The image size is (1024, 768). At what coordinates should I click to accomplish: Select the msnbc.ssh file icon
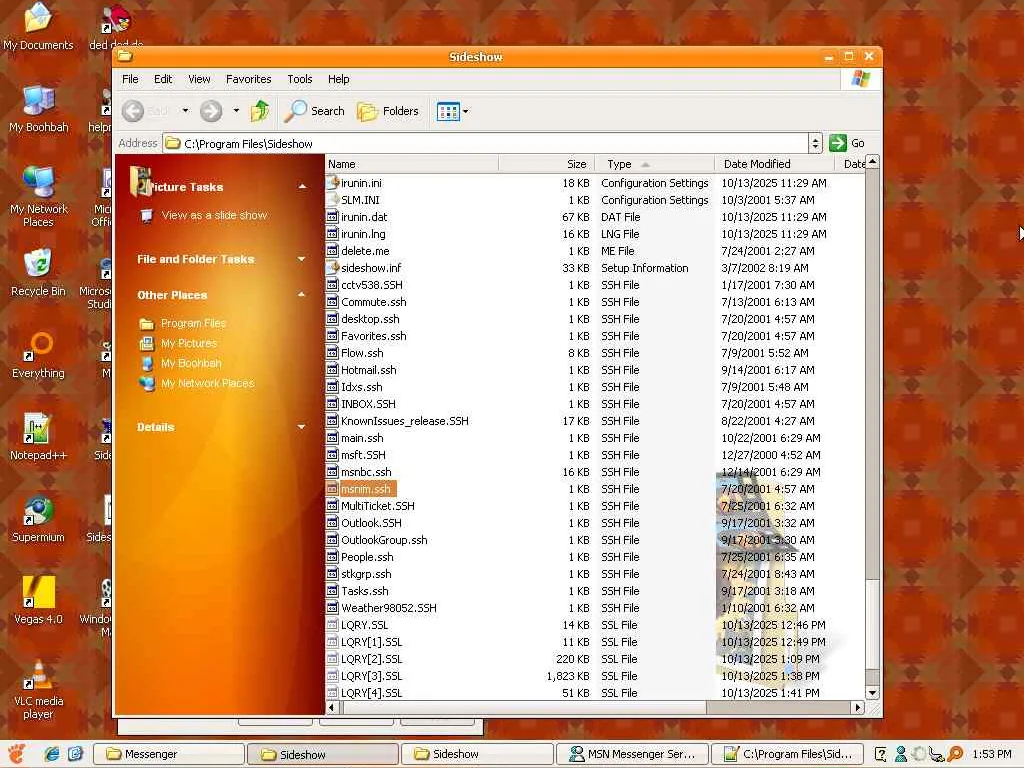point(332,472)
